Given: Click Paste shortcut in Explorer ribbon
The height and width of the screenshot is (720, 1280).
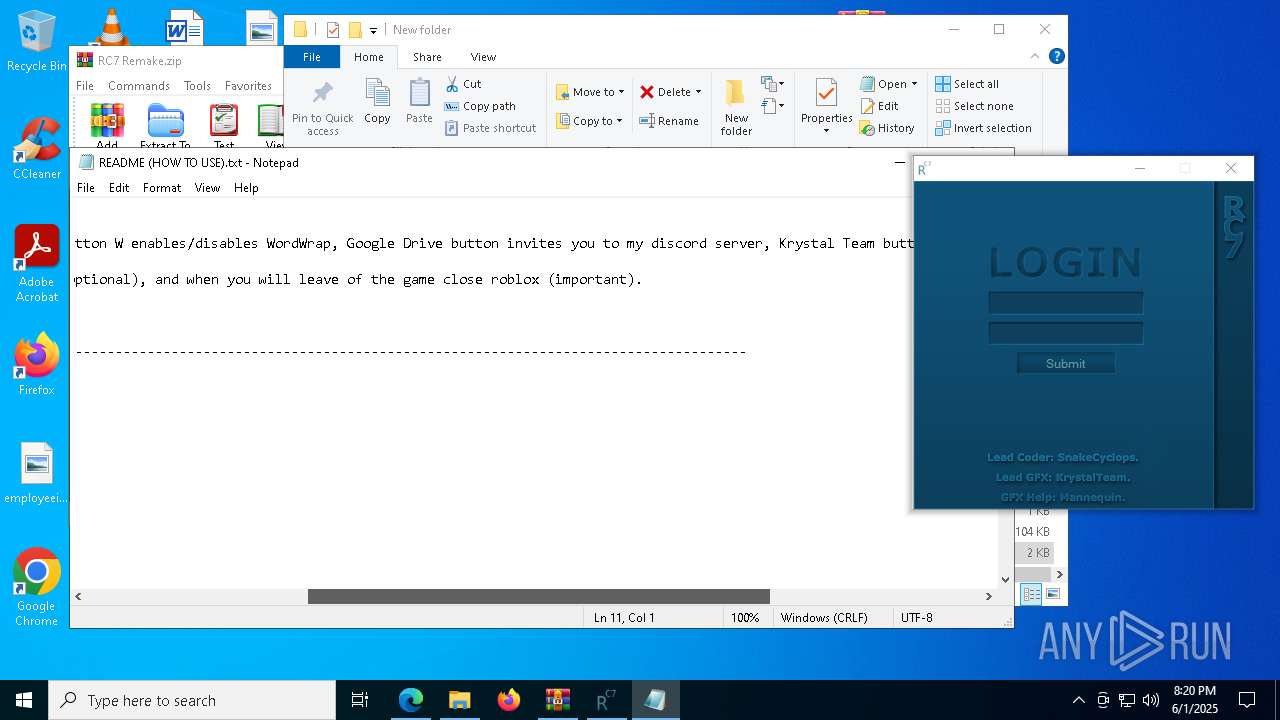Looking at the screenshot, I should [490, 128].
